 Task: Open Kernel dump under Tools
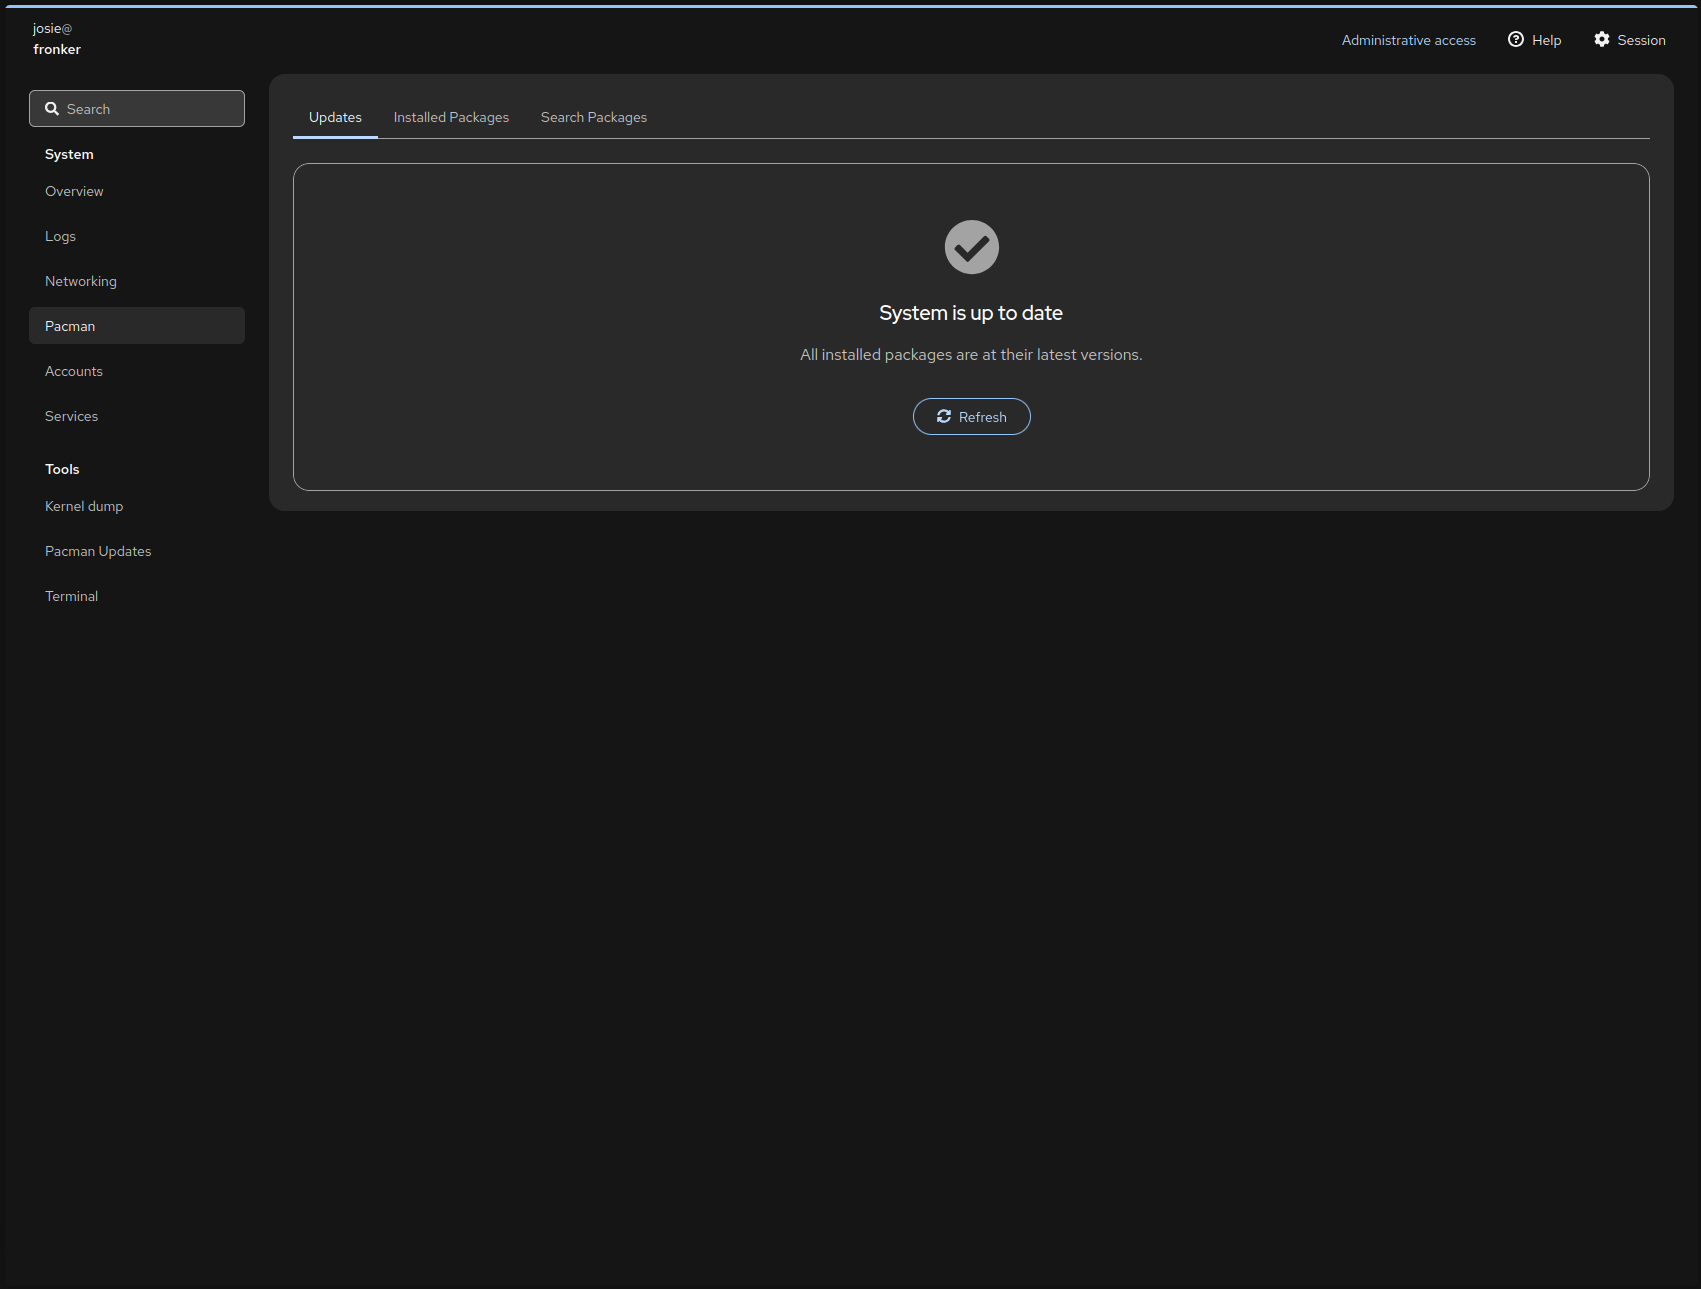coord(84,506)
